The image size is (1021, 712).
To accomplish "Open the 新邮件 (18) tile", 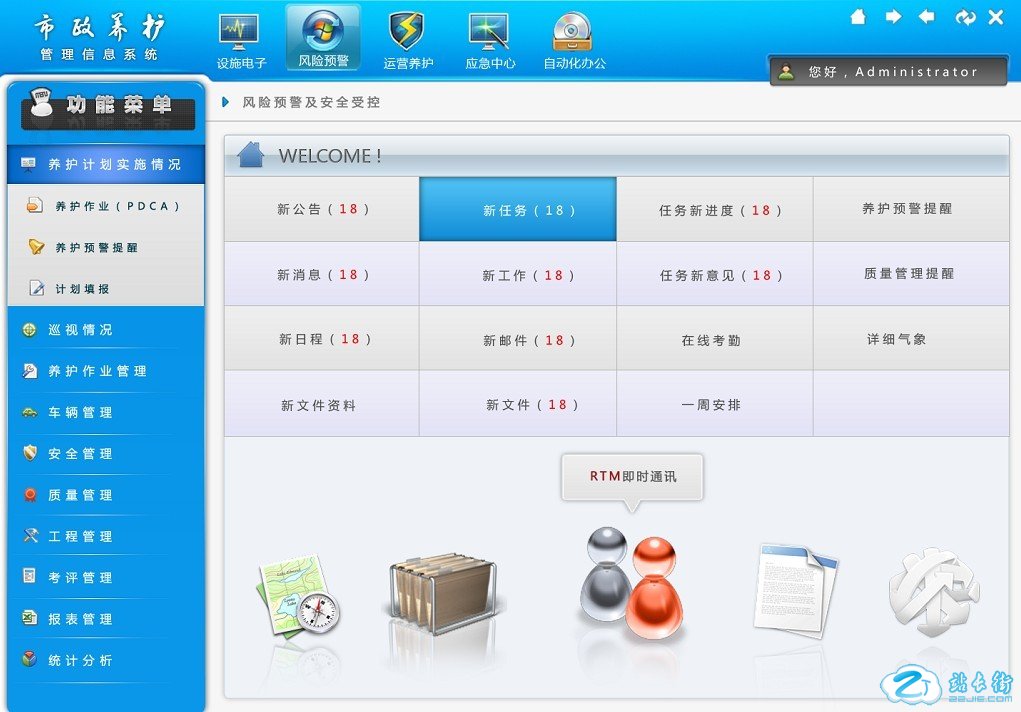I will pyautogui.click(x=518, y=340).
